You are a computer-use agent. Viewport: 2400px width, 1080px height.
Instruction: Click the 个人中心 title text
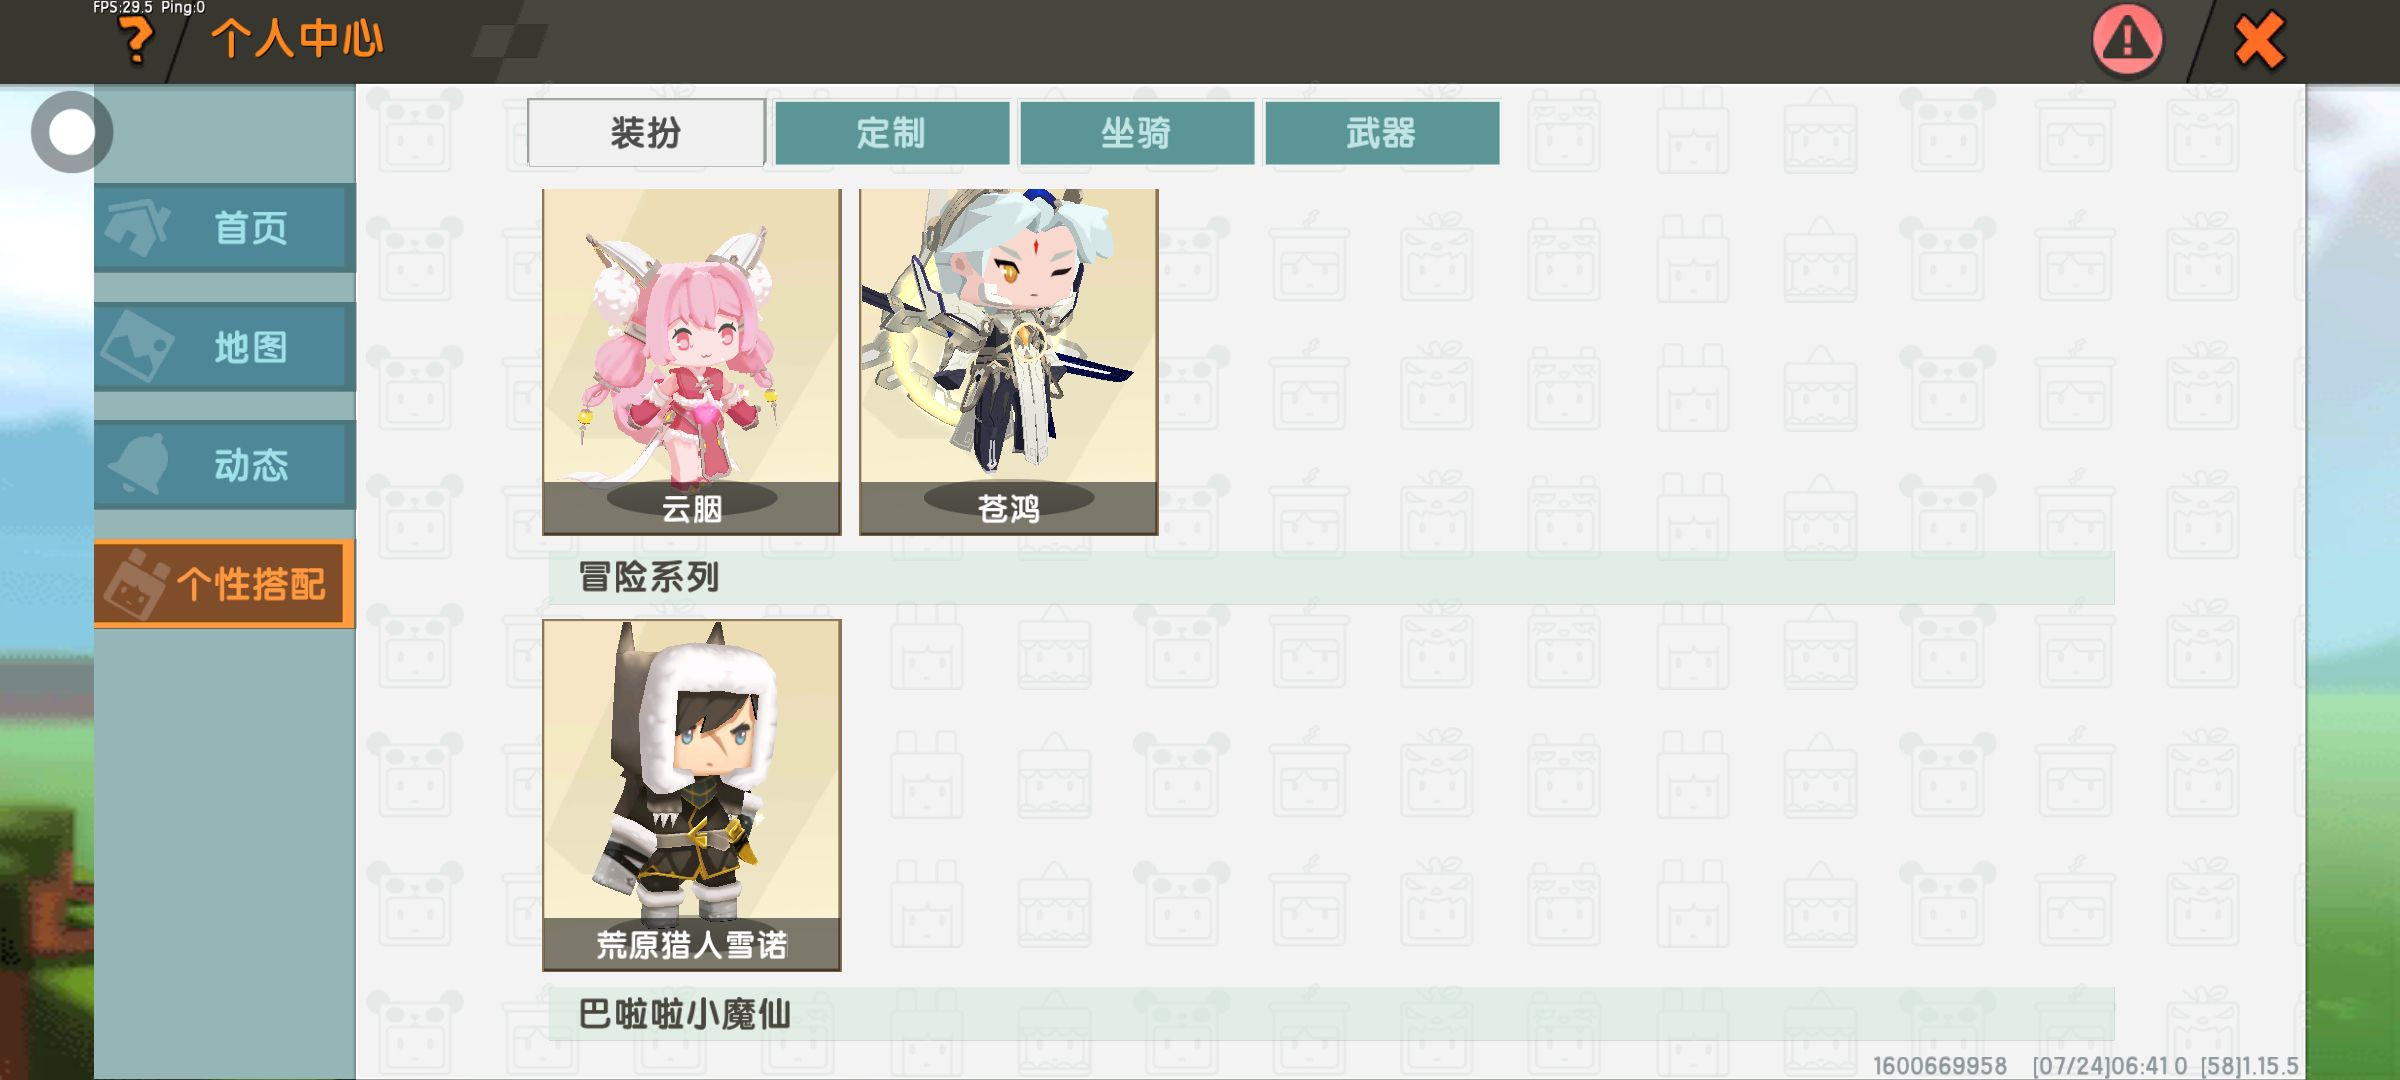pyautogui.click(x=297, y=39)
